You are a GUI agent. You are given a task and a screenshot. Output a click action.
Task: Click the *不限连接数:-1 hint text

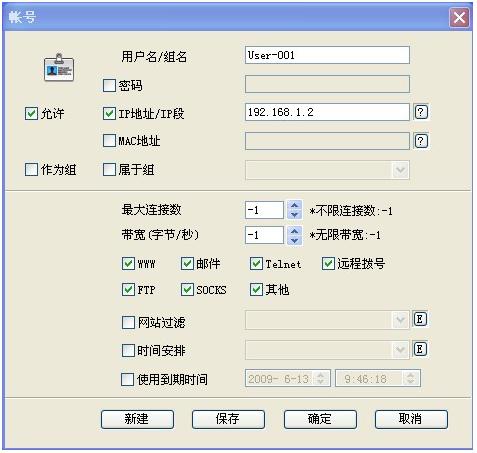pyautogui.click(x=351, y=211)
